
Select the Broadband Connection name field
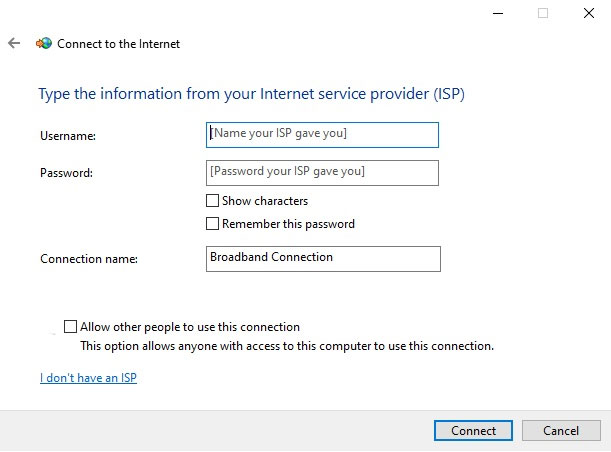click(323, 259)
